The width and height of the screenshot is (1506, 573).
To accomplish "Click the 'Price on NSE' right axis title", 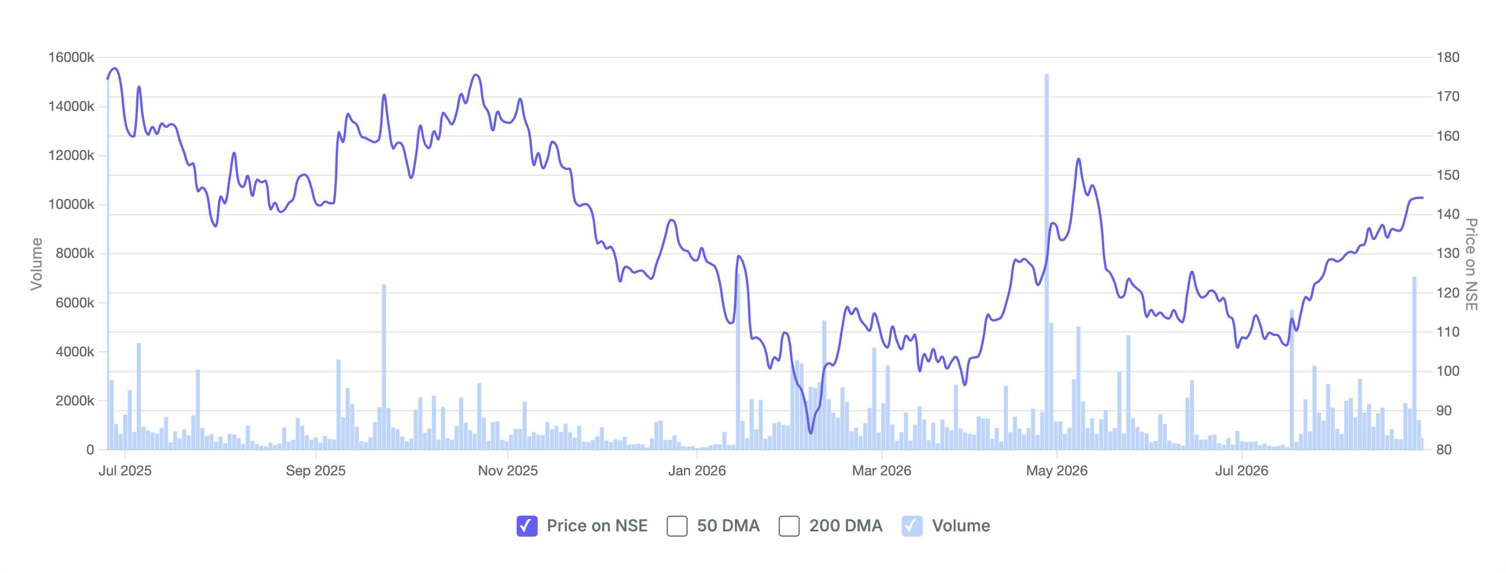I will coord(1471,263).
